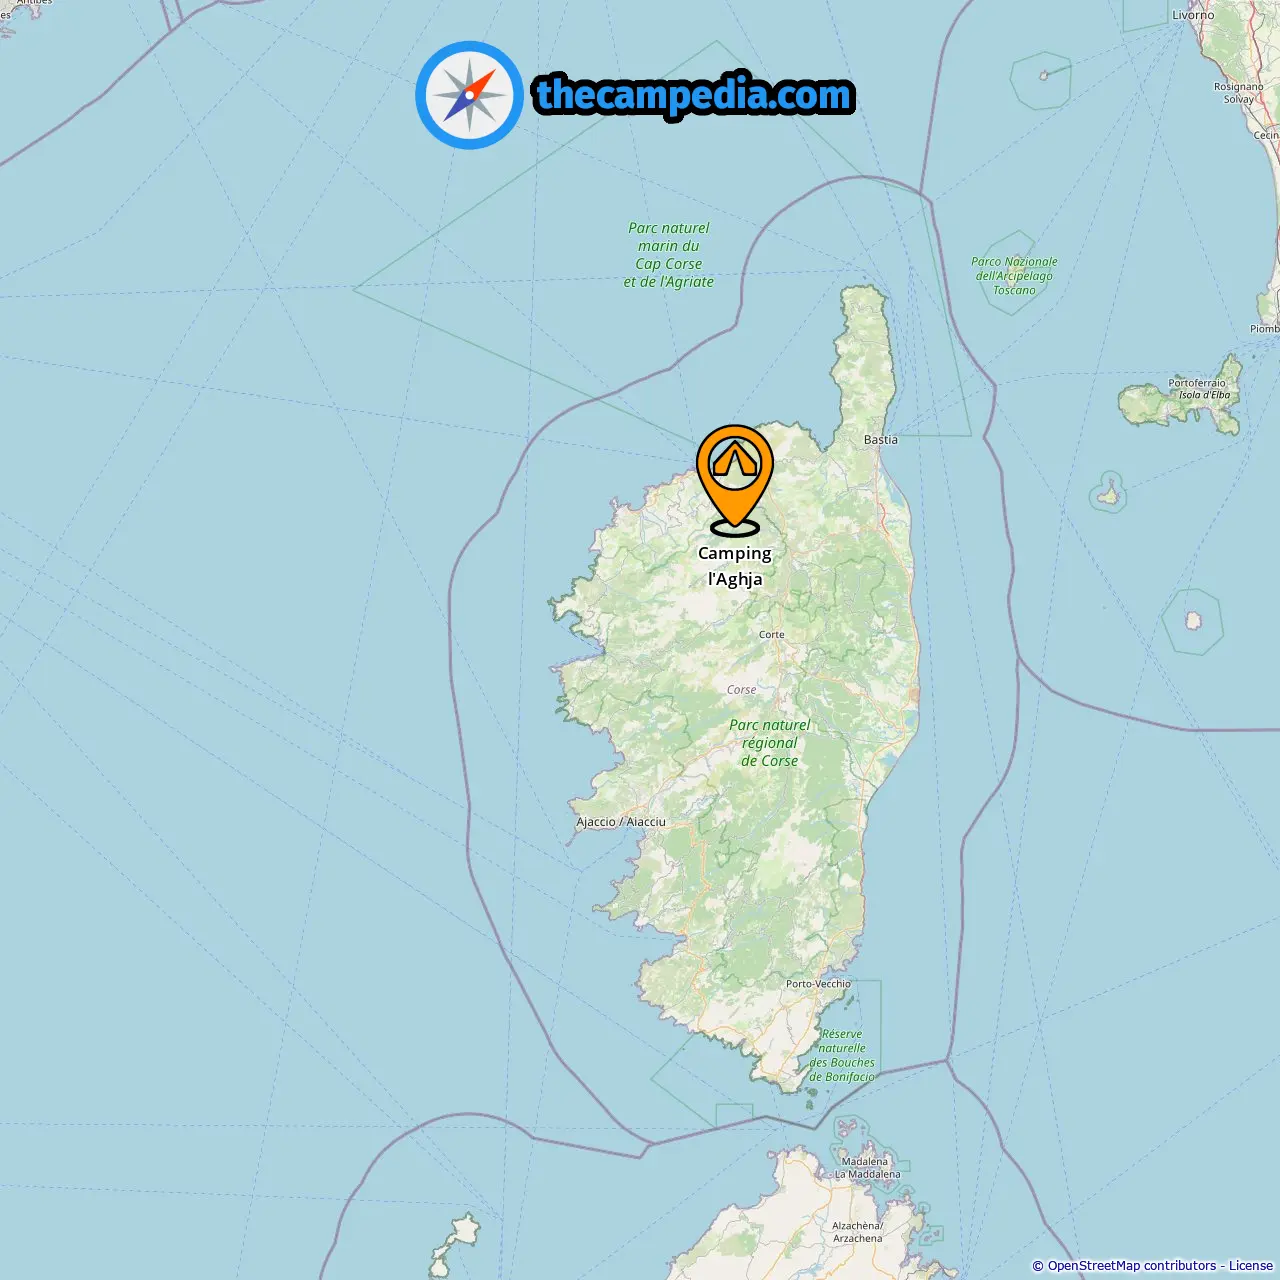The height and width of the screenshot is (1280, 1280).
Task: Click the Bastia city label
Action: click(x=881, y=440)
